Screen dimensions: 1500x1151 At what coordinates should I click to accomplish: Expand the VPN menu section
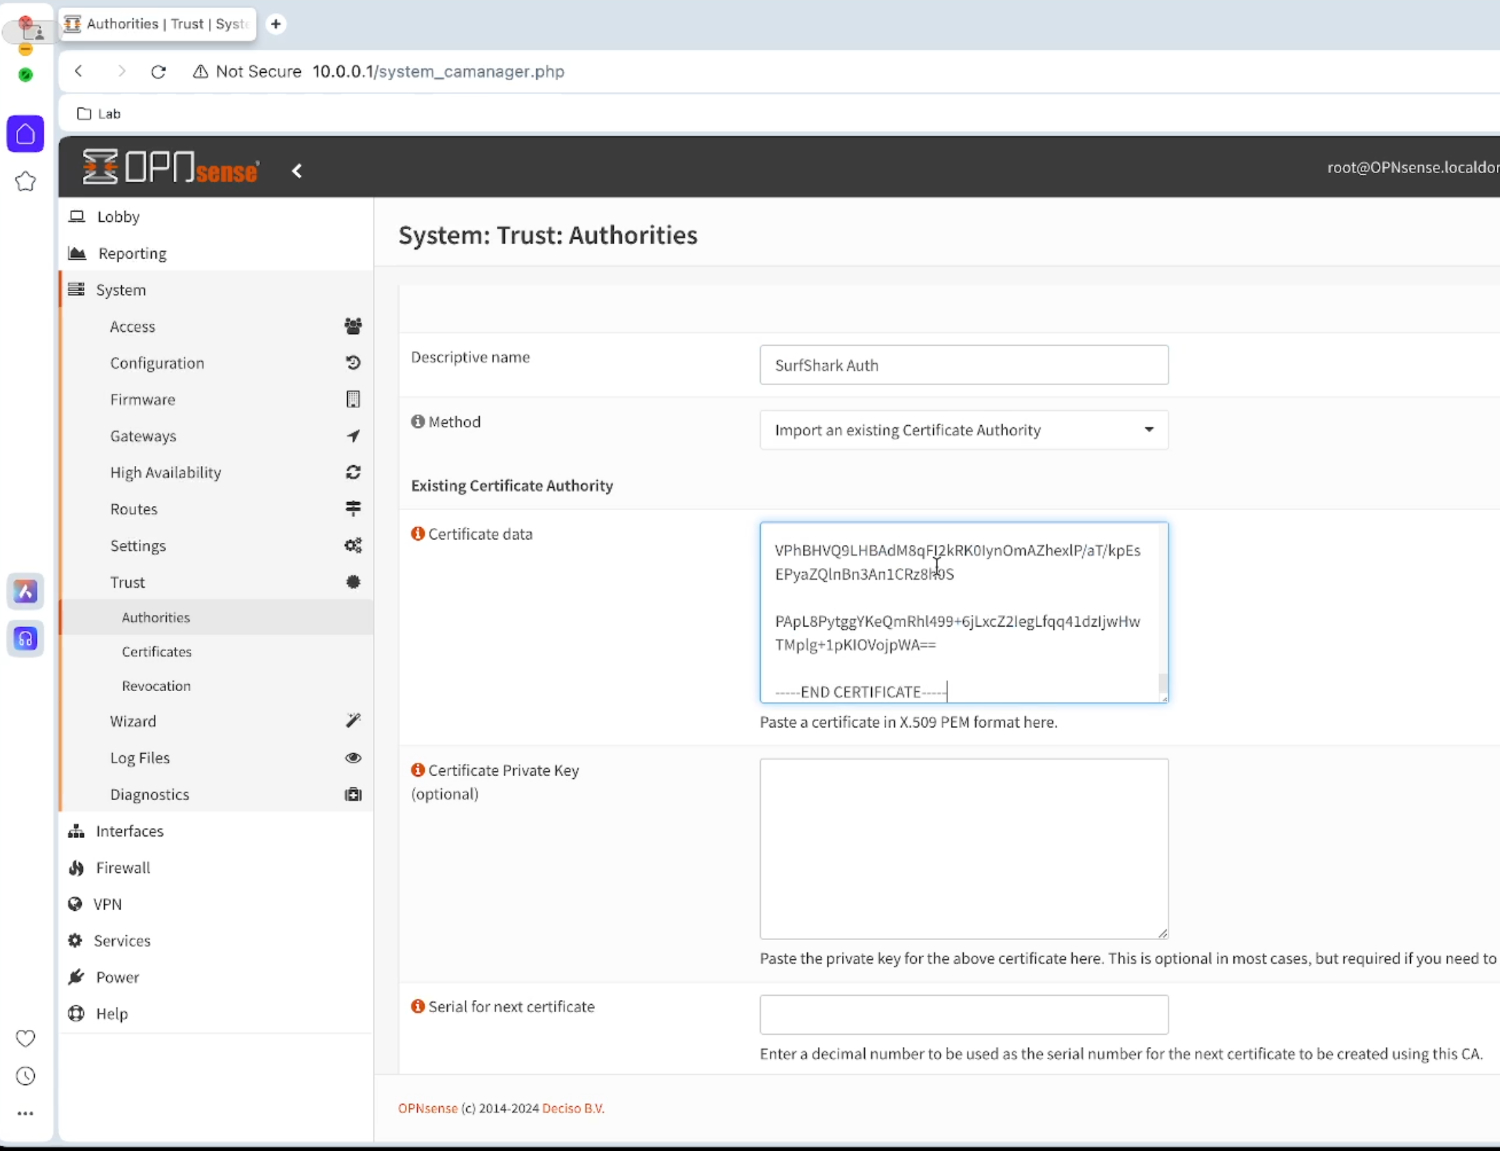click(x=108, y=904)
